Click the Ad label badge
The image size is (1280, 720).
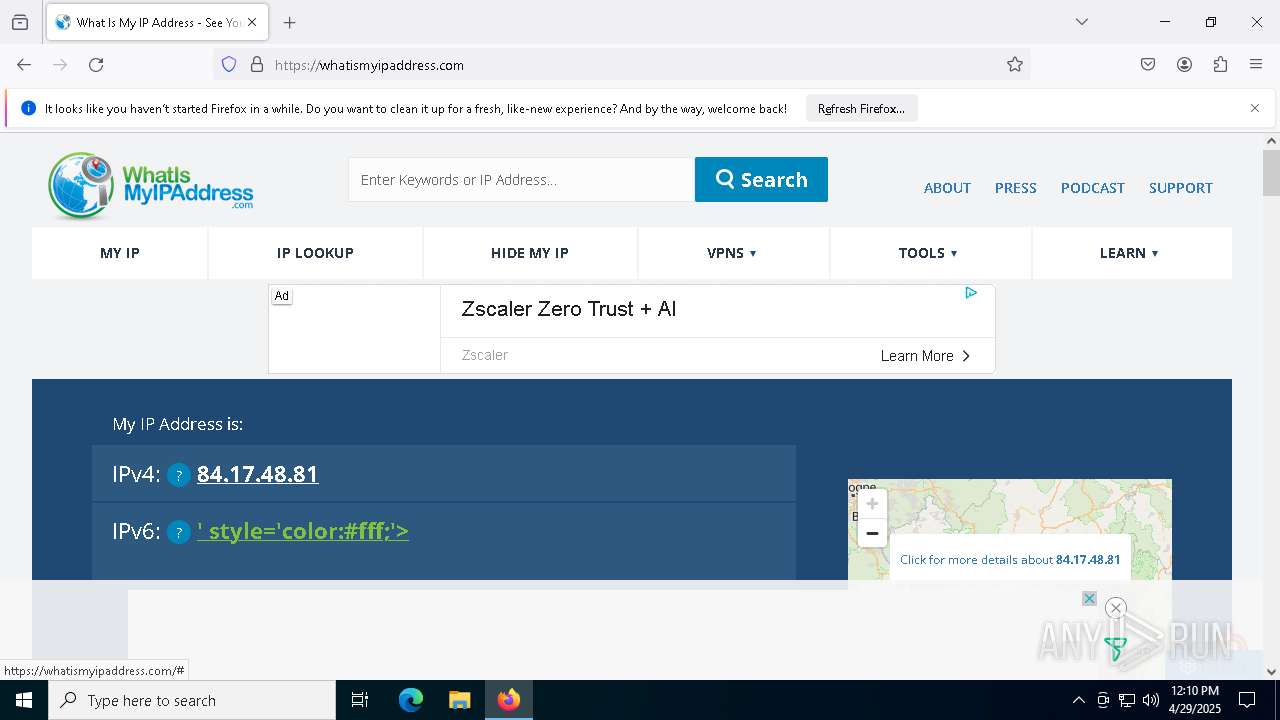(x=282, y=296)
